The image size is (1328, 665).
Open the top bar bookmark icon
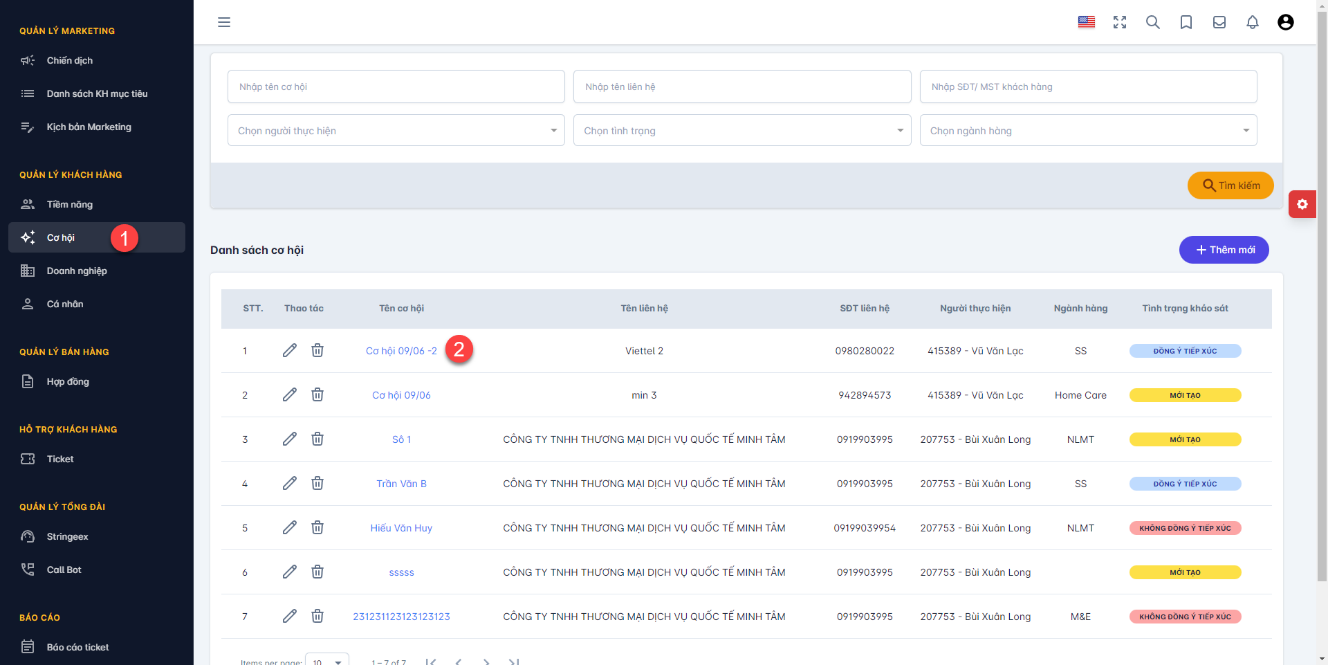(x=1186, y=22)
